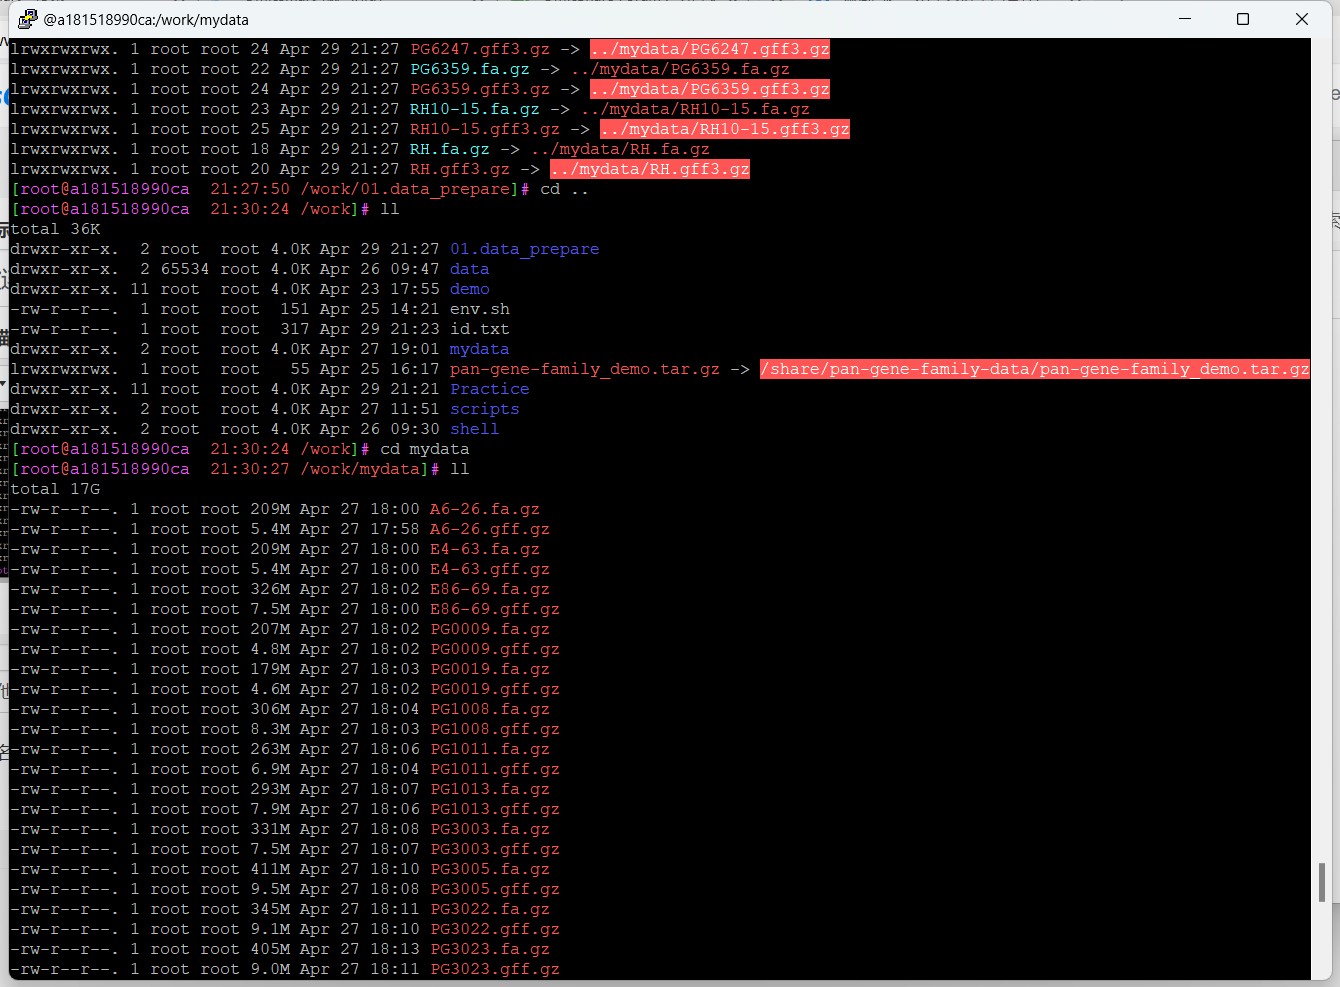Click file A6-26.fa.gz
The height and width of the screenshot is (987, 1340).
tap(484, 509)
